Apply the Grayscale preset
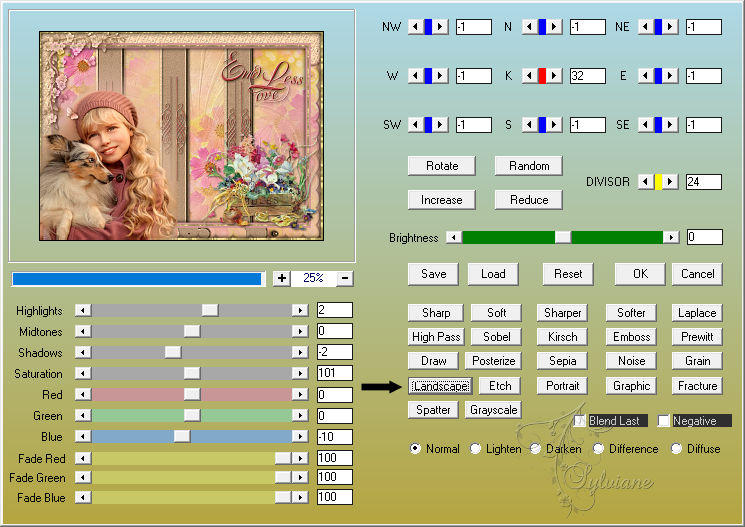The image size is (745, 527). coord(493,410)
